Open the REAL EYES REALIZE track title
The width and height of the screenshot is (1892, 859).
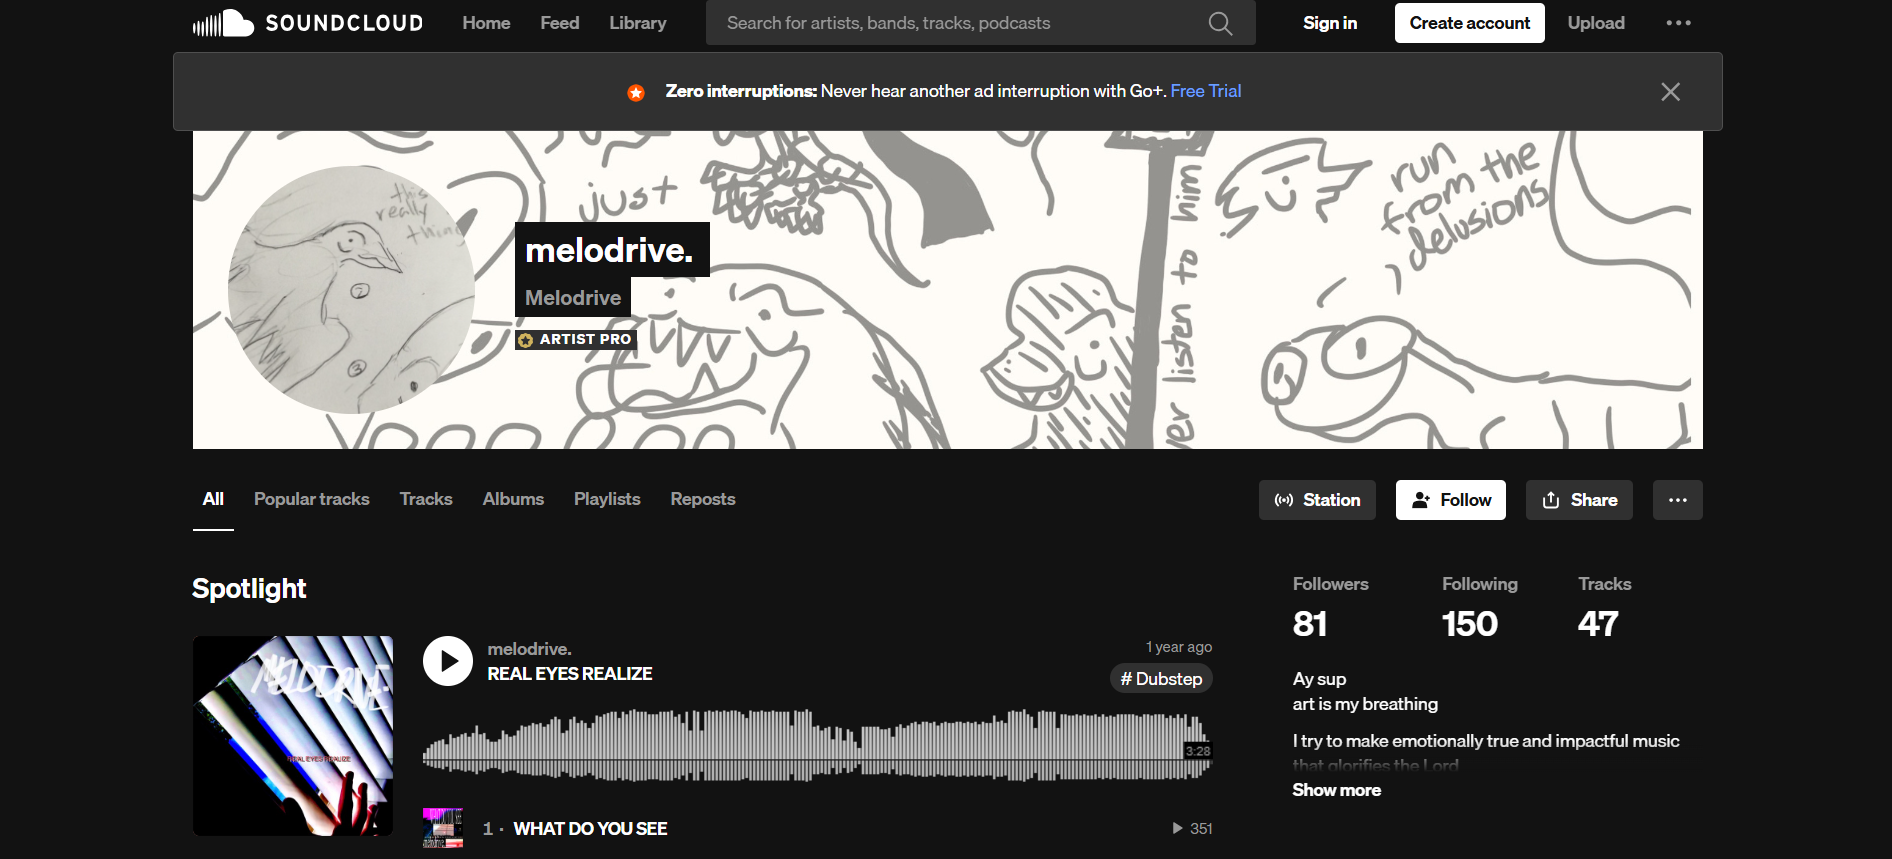point(570,674)
